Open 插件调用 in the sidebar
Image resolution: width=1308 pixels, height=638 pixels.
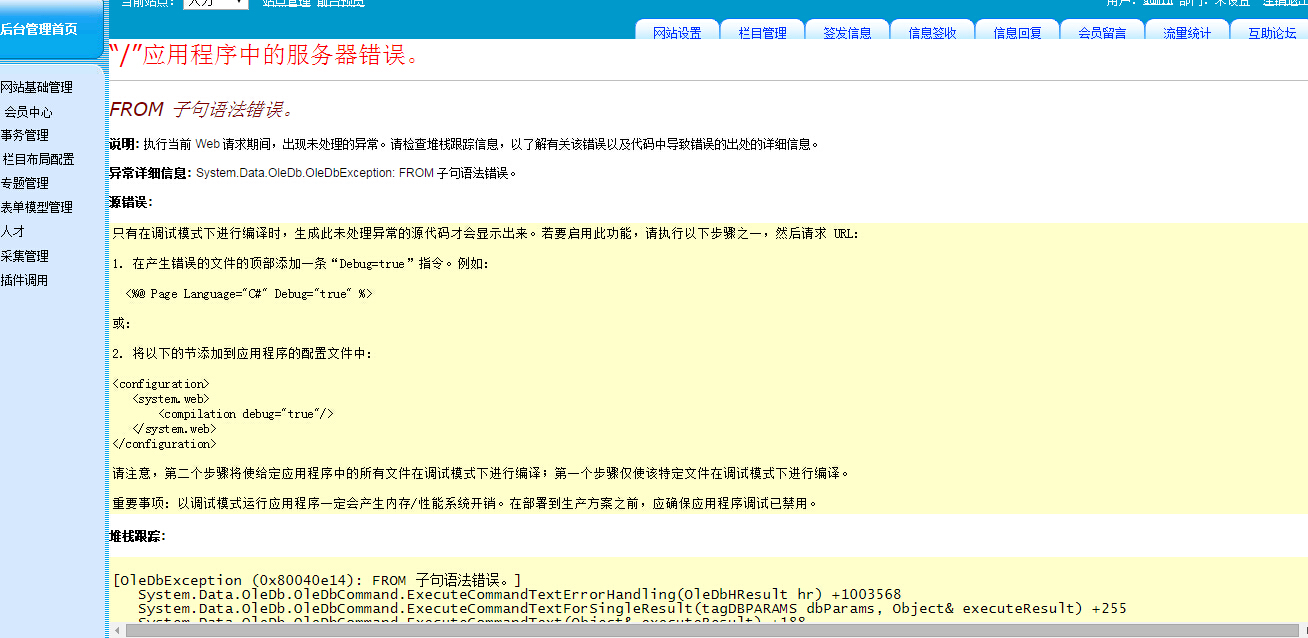tap(25, 280)
